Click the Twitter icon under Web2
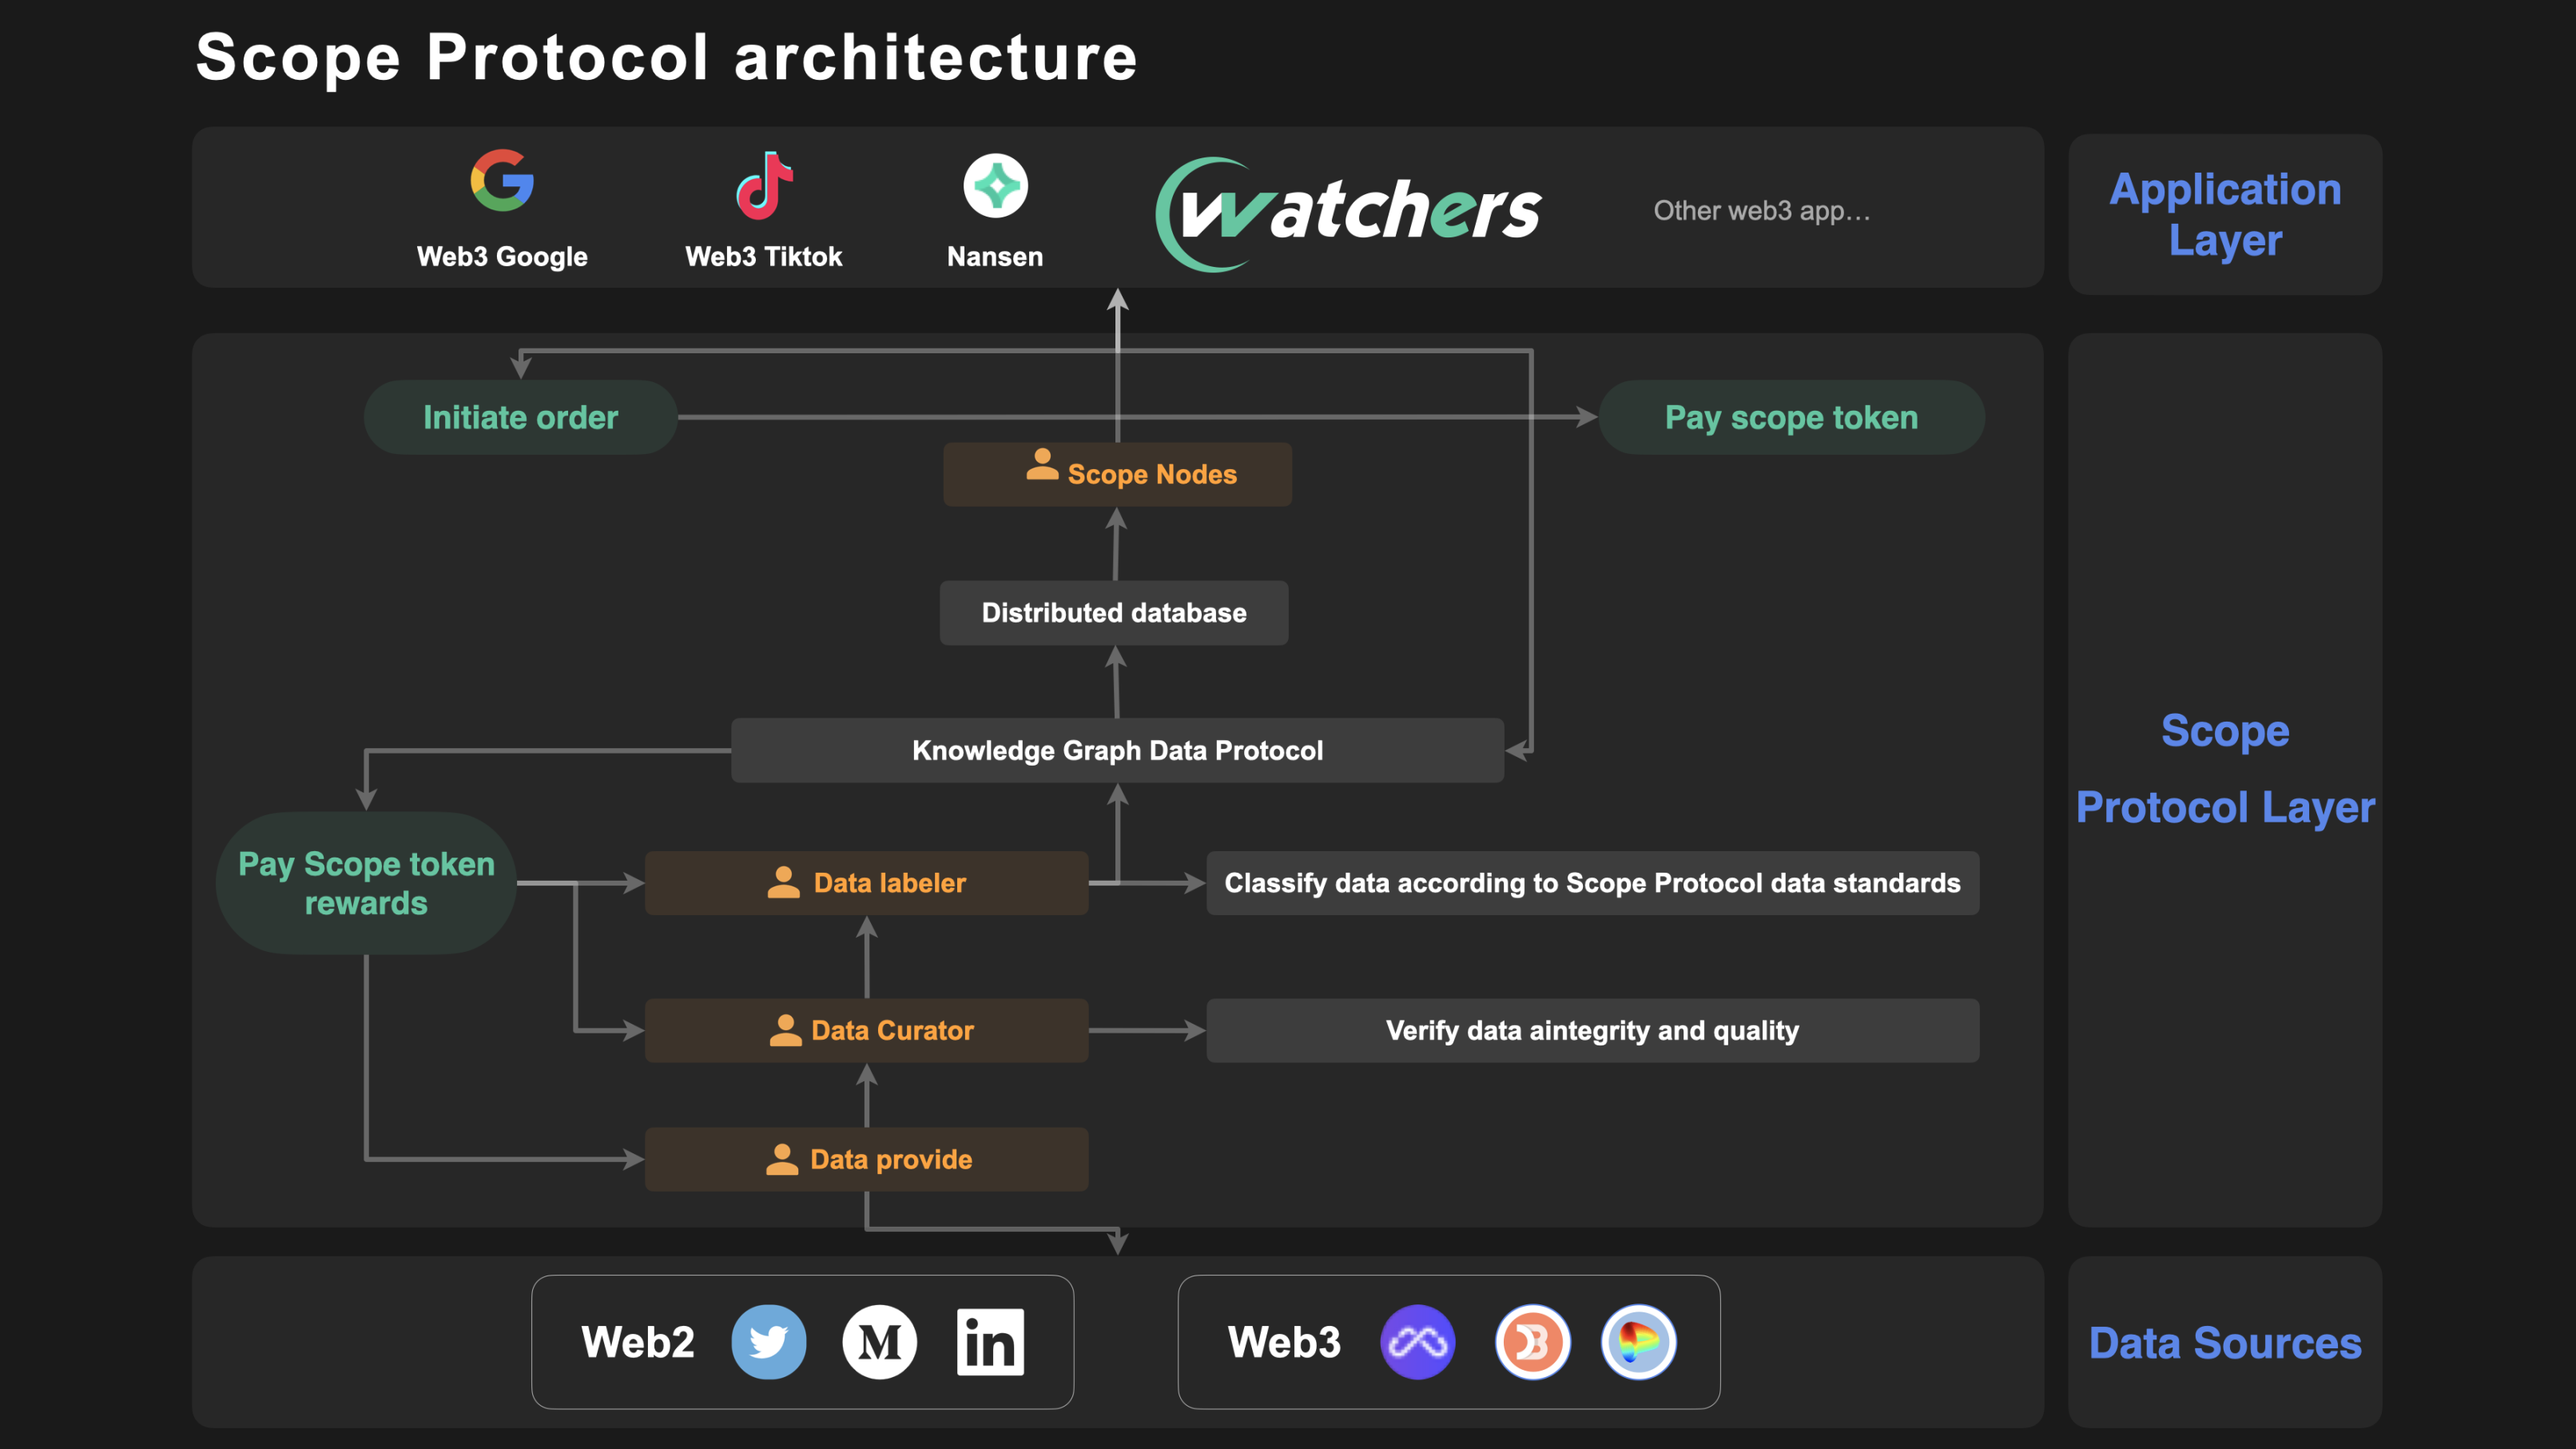The width and height of the screenshot is (2576, 1449). [x=768, y=1341]
